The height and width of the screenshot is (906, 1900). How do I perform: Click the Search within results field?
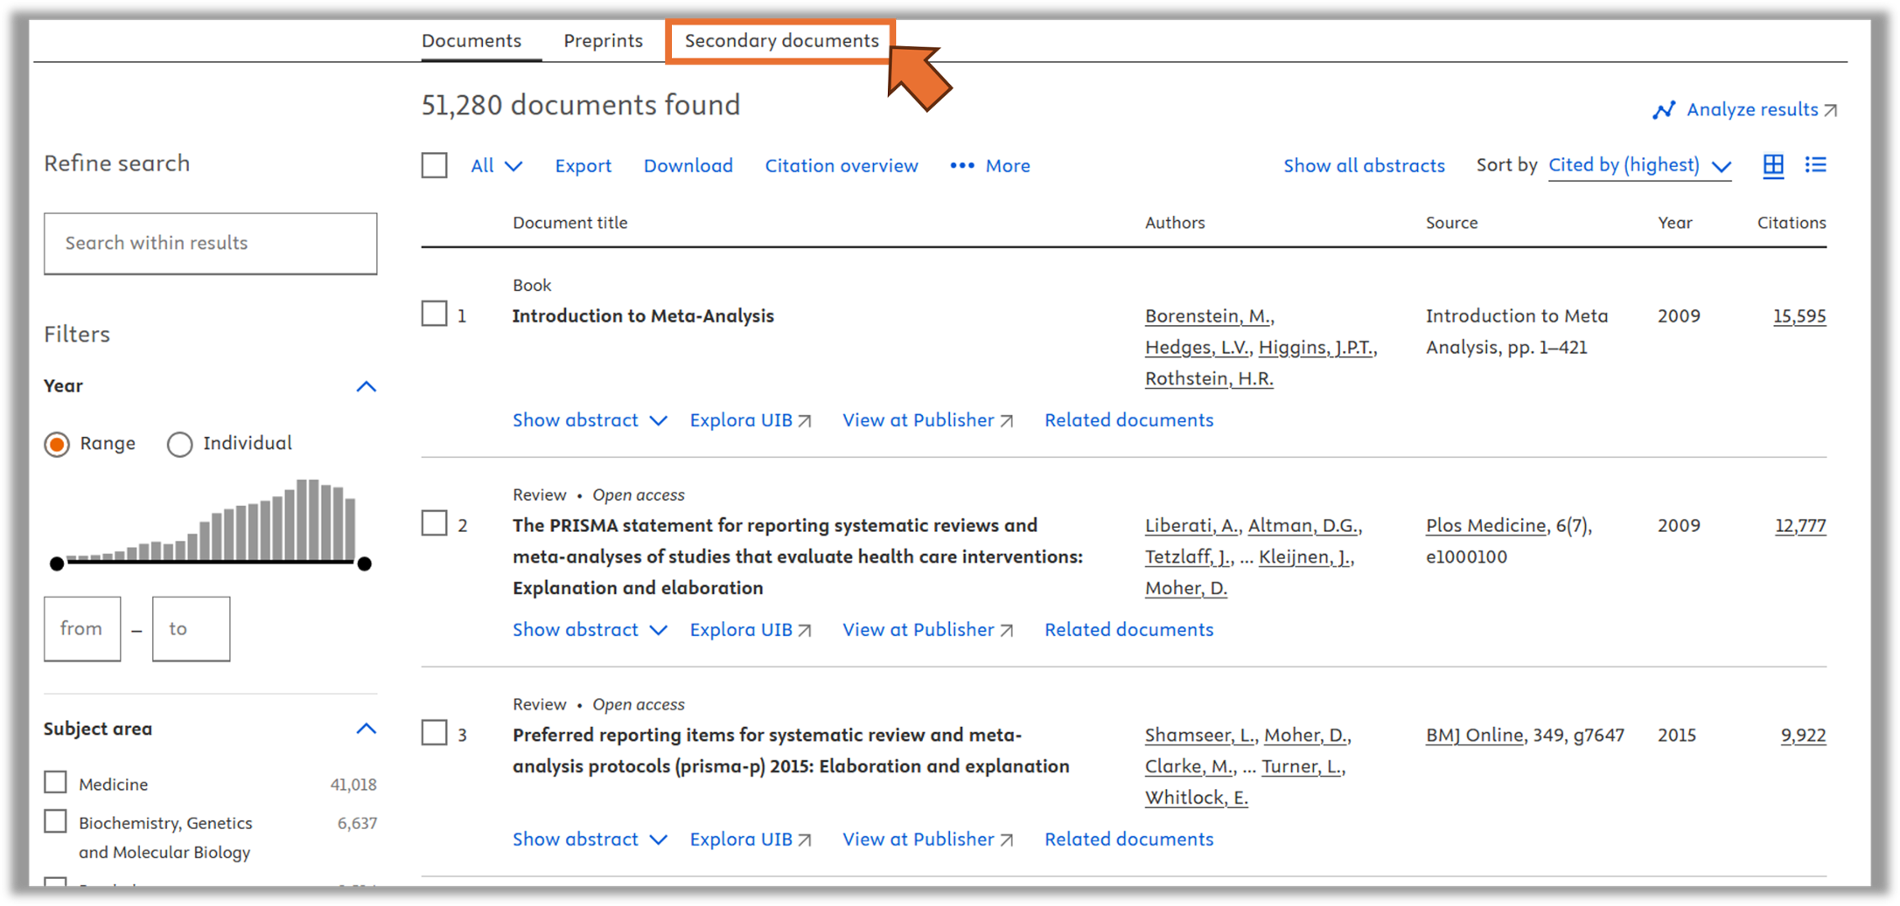tap(210, 243)
